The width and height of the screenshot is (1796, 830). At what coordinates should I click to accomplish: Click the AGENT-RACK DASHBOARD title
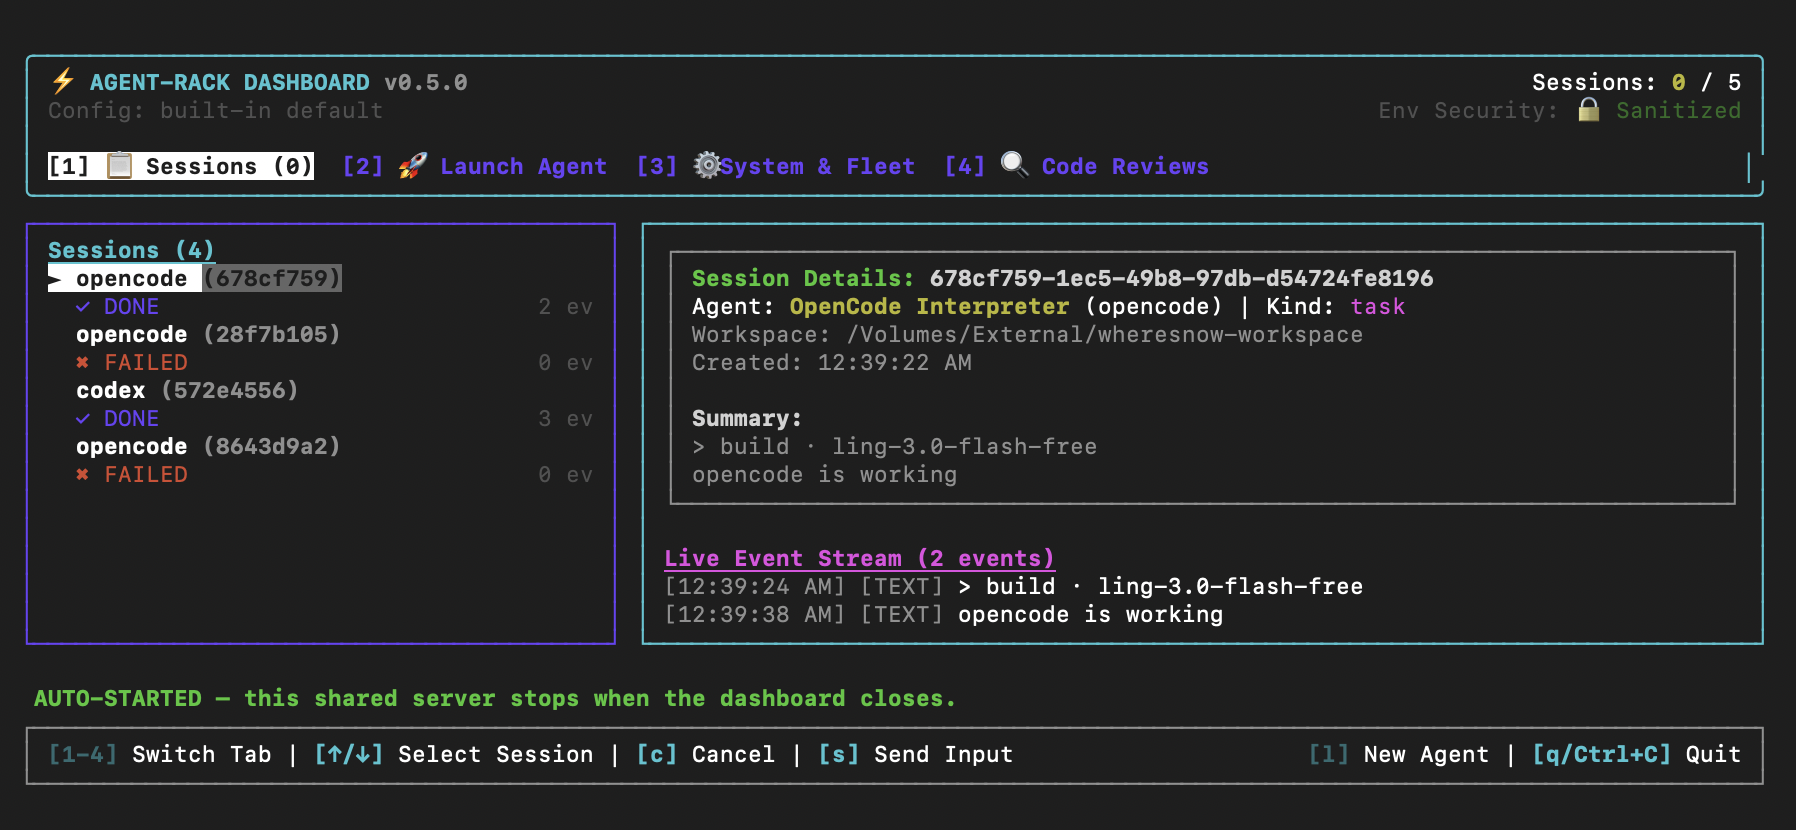coord(230,82)
